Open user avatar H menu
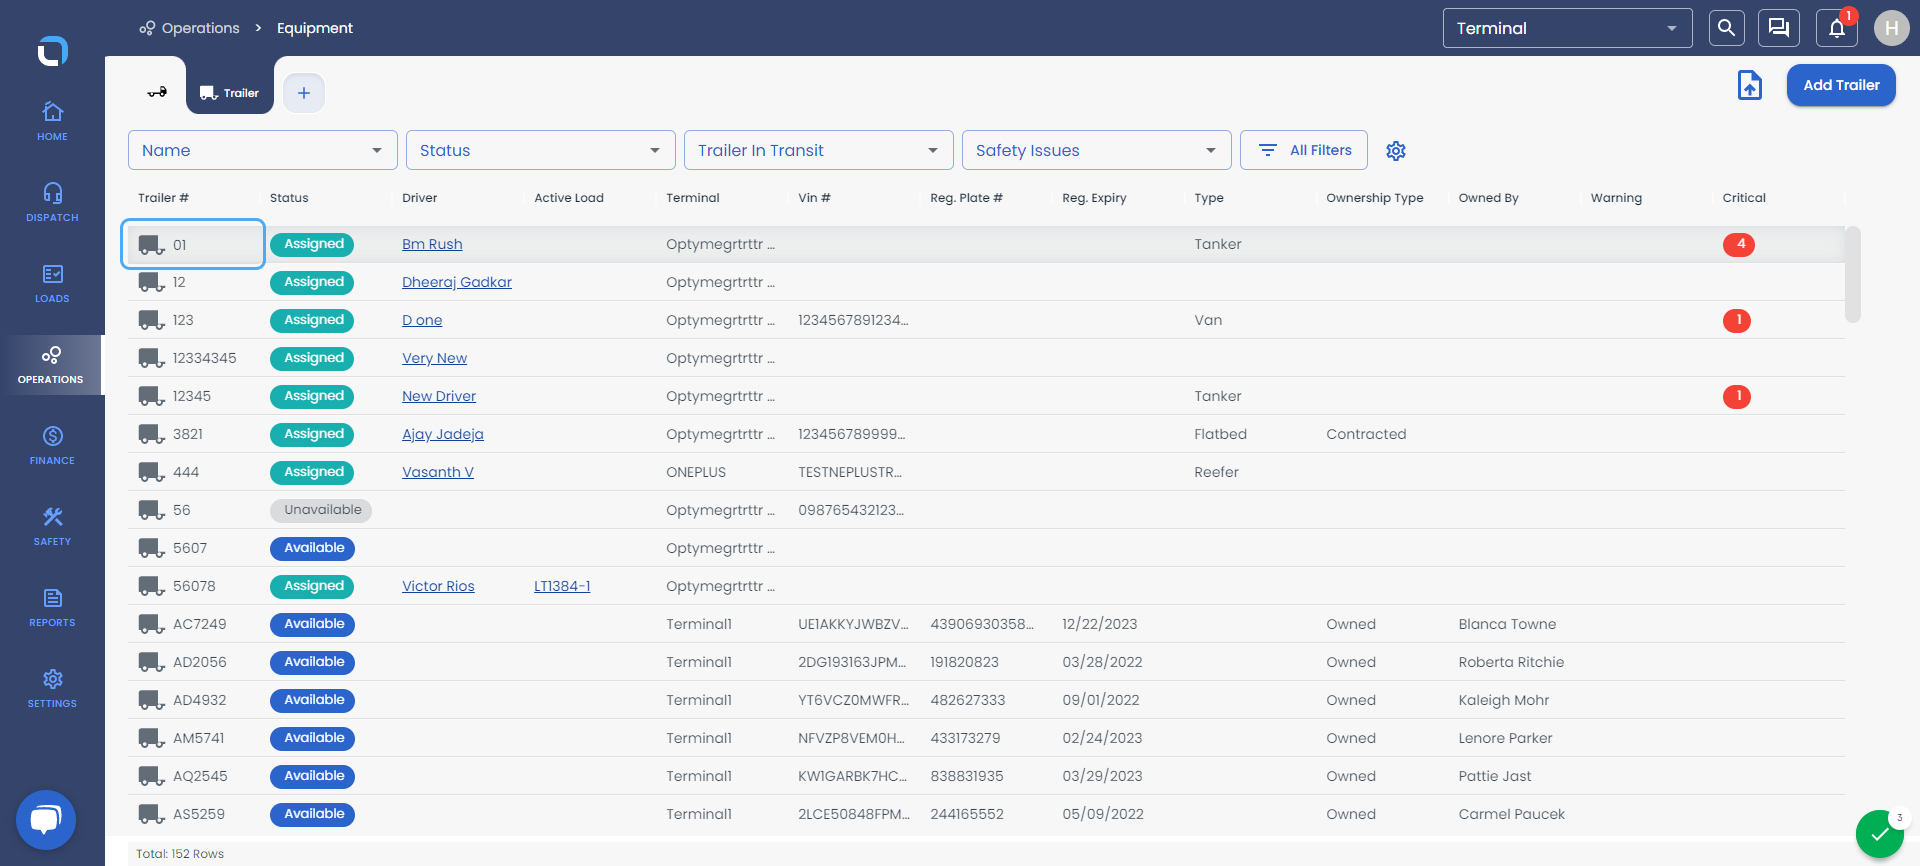Screen dimensions: 1920x866 pyautogui.click(x=1891, y=28)
